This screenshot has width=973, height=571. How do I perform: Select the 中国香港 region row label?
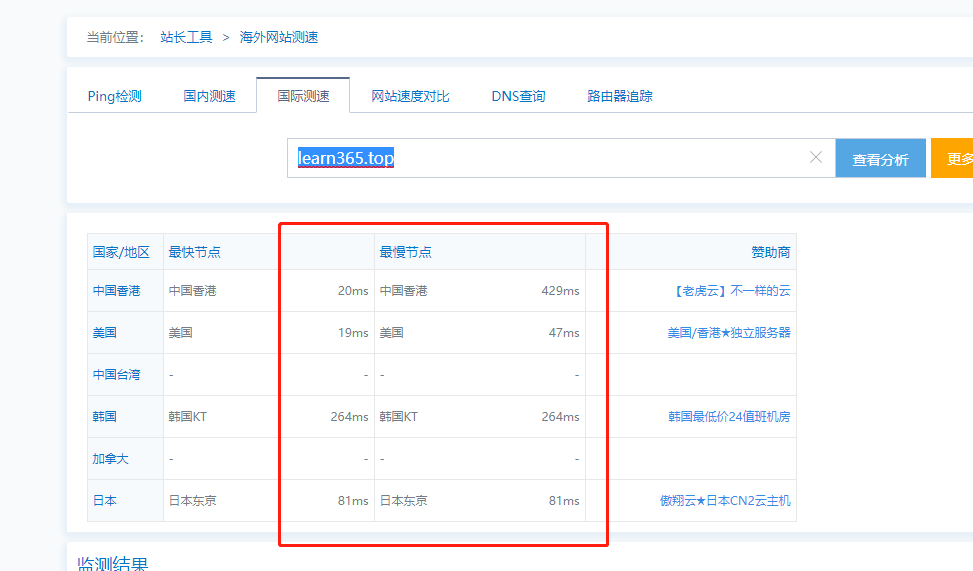117,291
